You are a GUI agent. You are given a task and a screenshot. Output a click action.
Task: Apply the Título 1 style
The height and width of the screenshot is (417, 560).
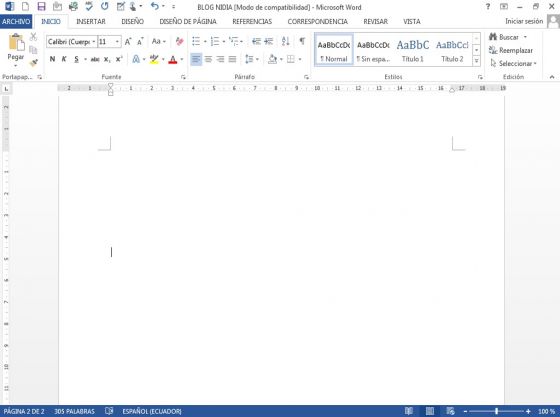pyautogui.click(x=412, y=50)
